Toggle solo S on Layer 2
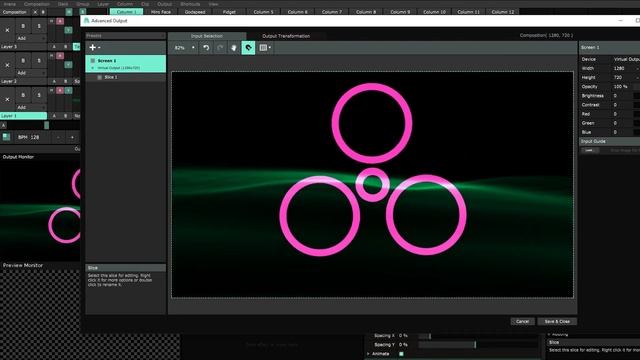This screenshot has width=640, height=360. [x=39, y=61]
